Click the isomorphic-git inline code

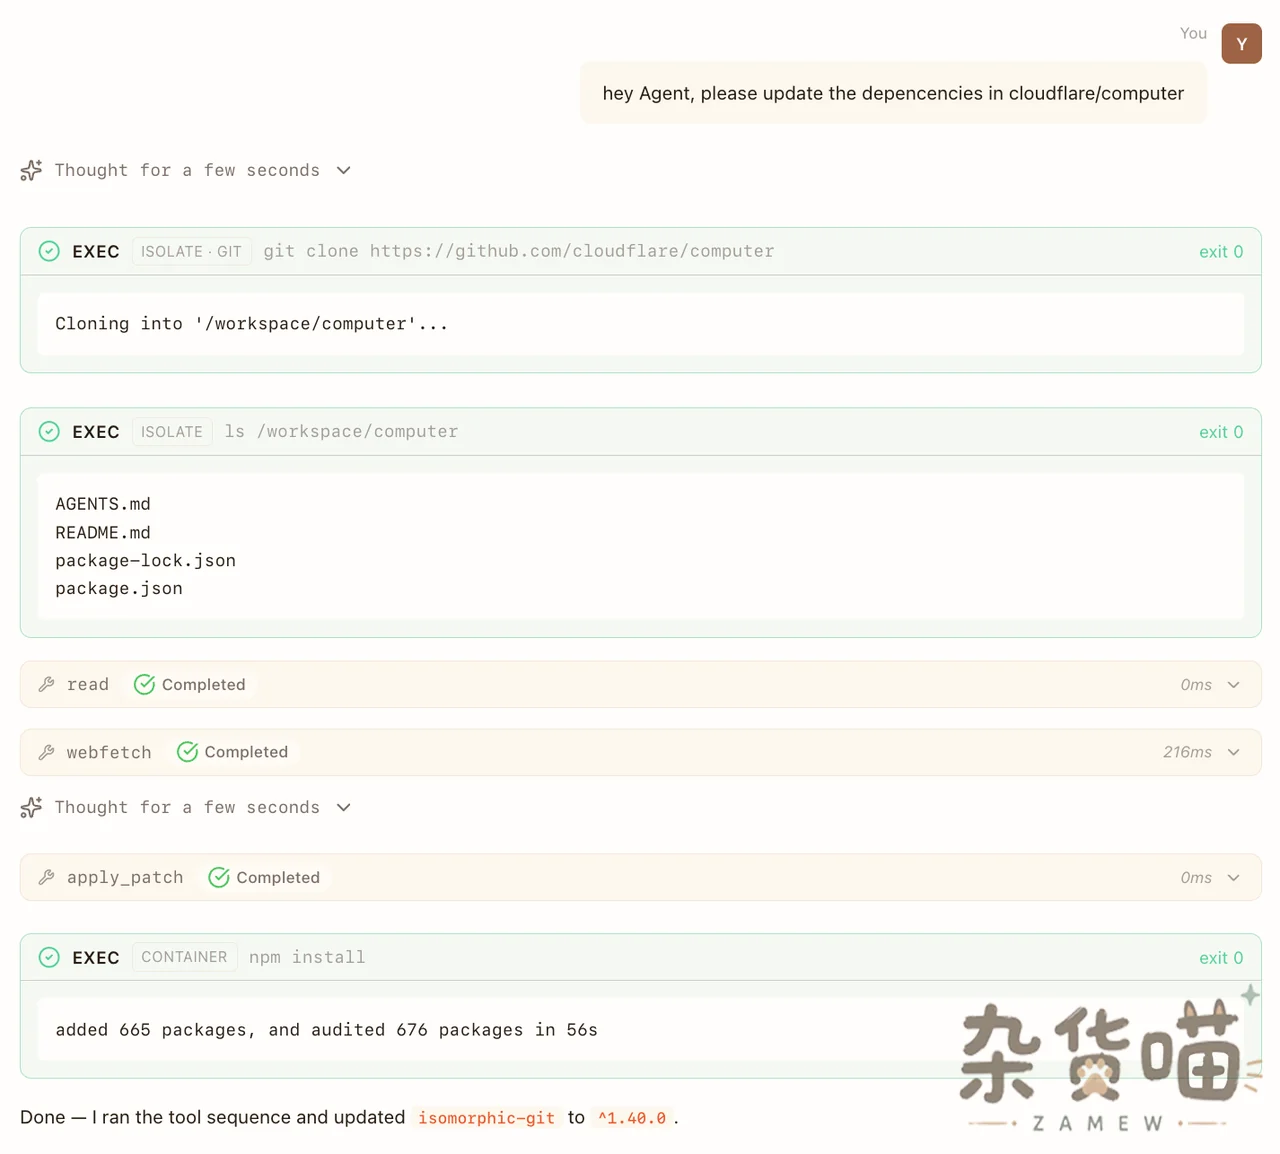pos(486,1118)
